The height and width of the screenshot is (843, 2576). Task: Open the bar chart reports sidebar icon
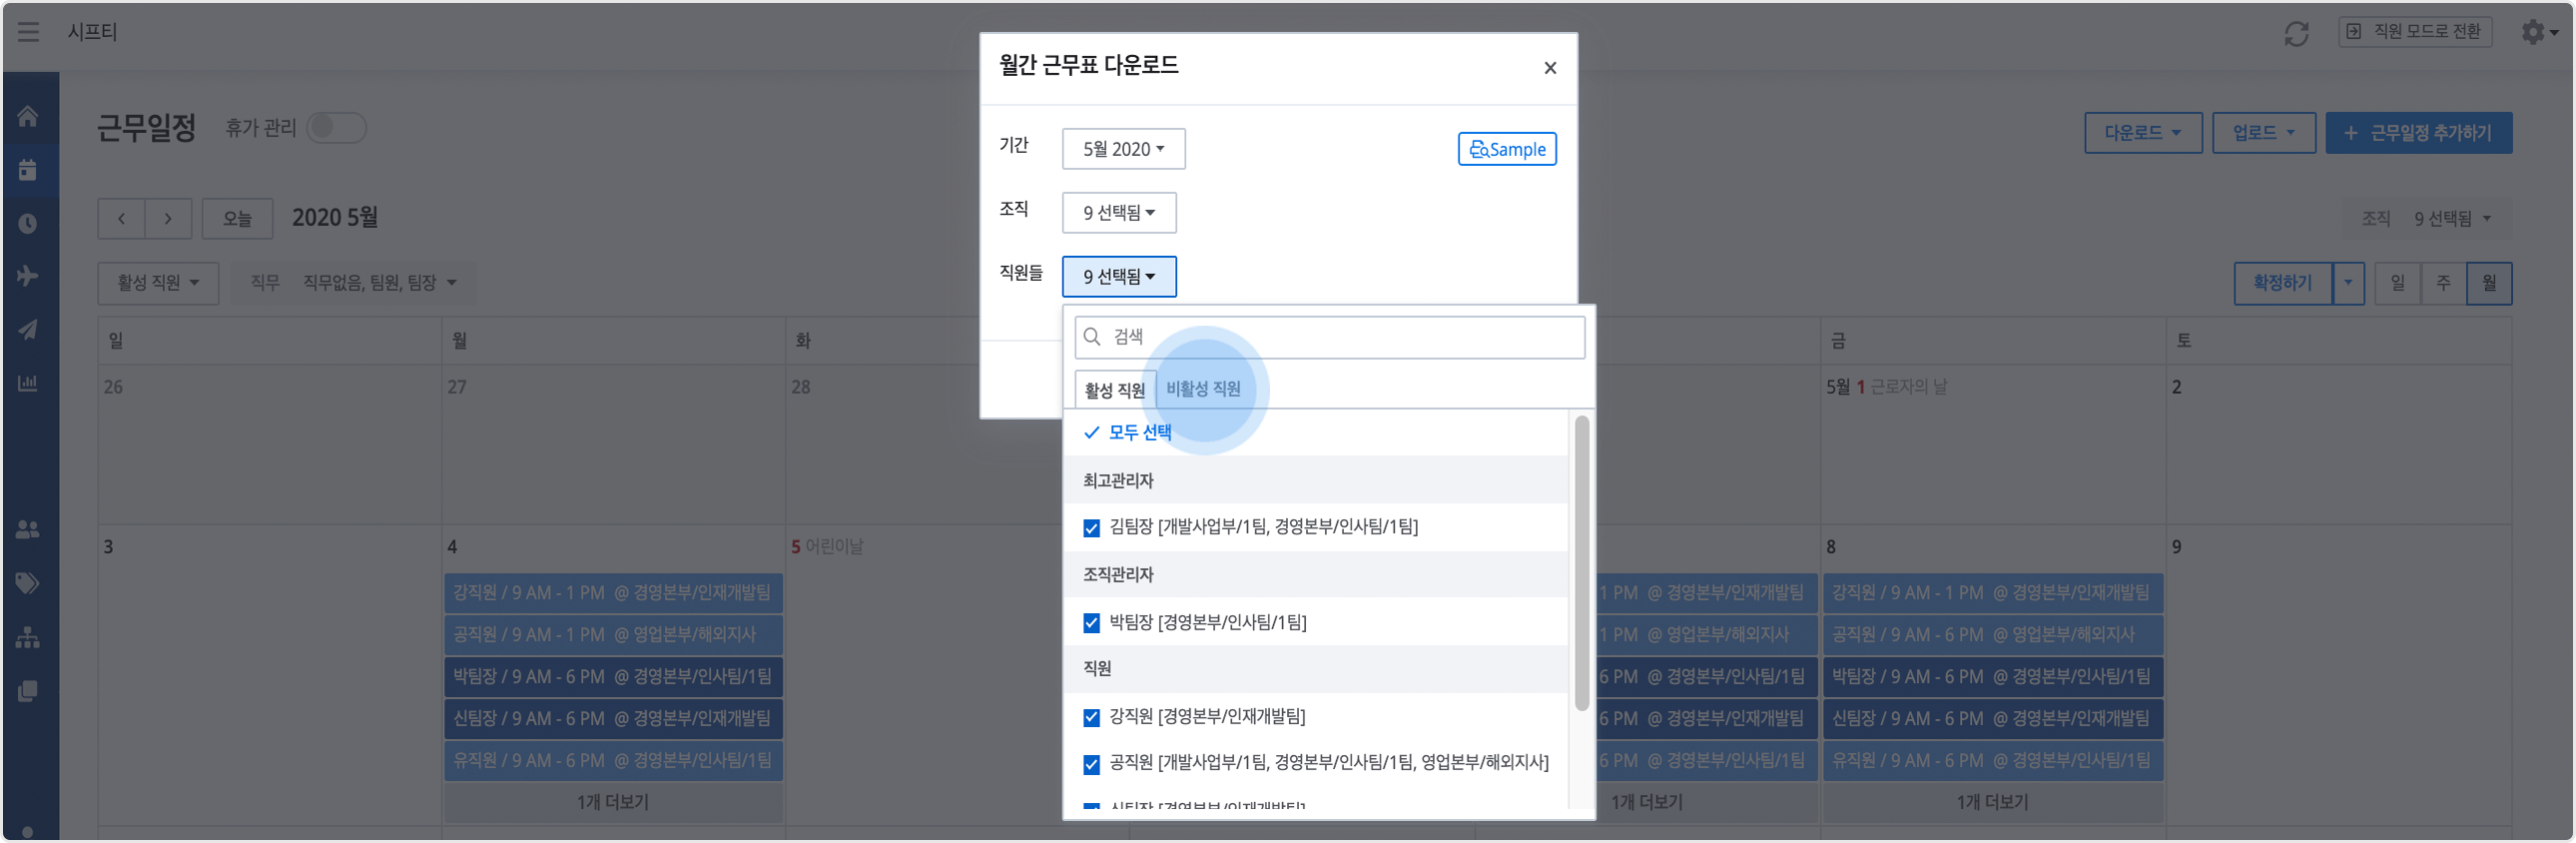[28, 383]
